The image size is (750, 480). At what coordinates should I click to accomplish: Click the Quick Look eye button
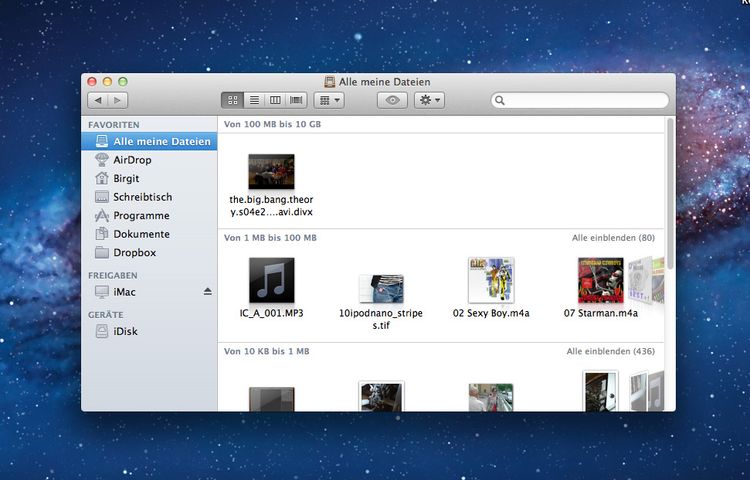coord(392,100)
